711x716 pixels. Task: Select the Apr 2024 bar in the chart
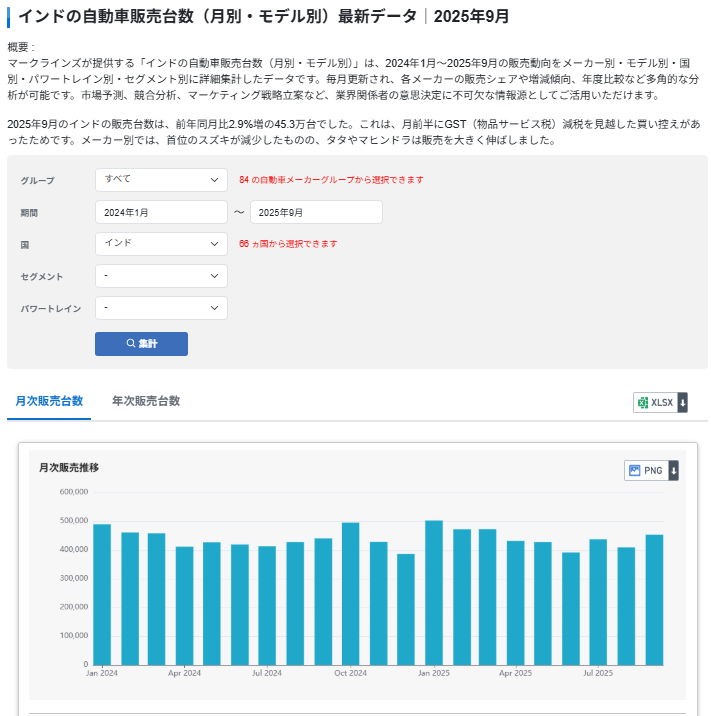tap(185, 605)
